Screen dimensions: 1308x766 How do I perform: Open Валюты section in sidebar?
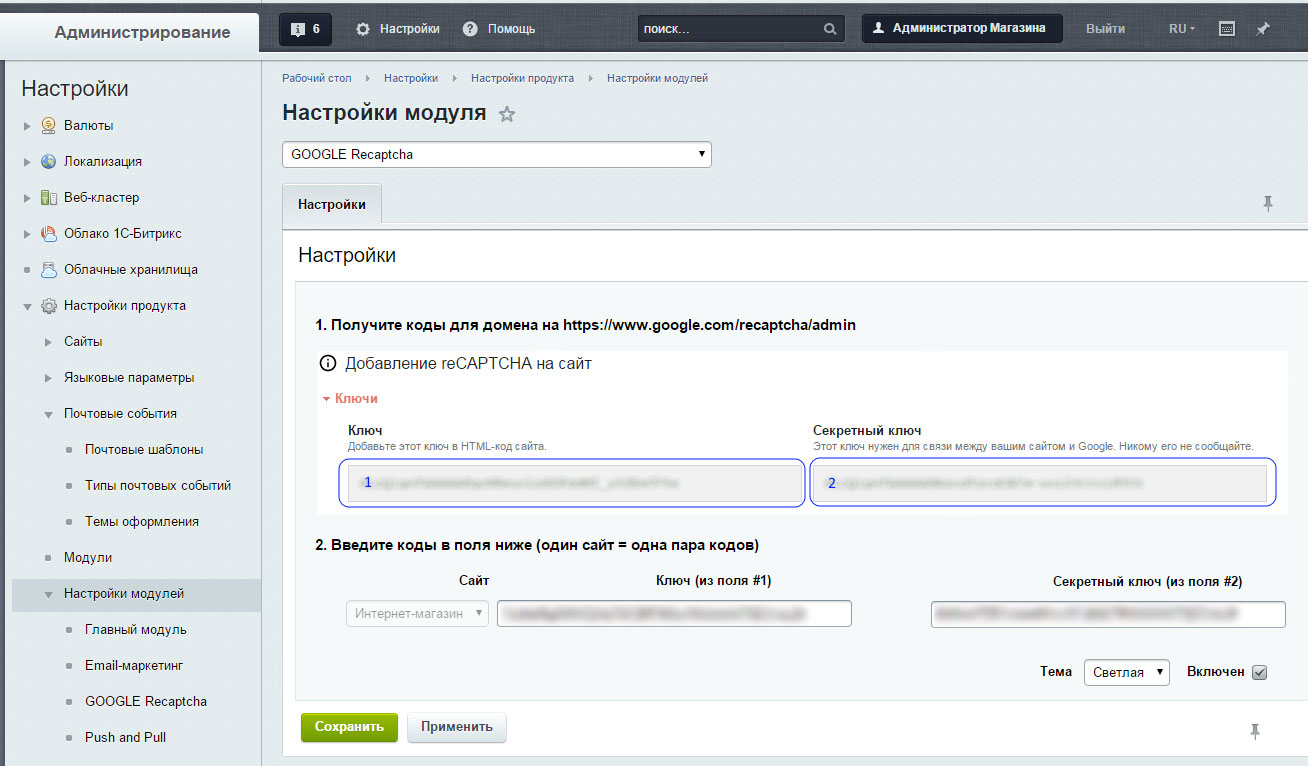click(88, 125)
